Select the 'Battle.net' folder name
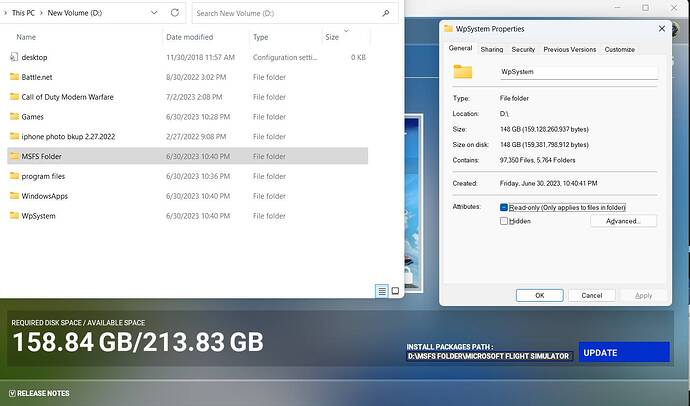The image size is (690, 406). pos(37,77)
